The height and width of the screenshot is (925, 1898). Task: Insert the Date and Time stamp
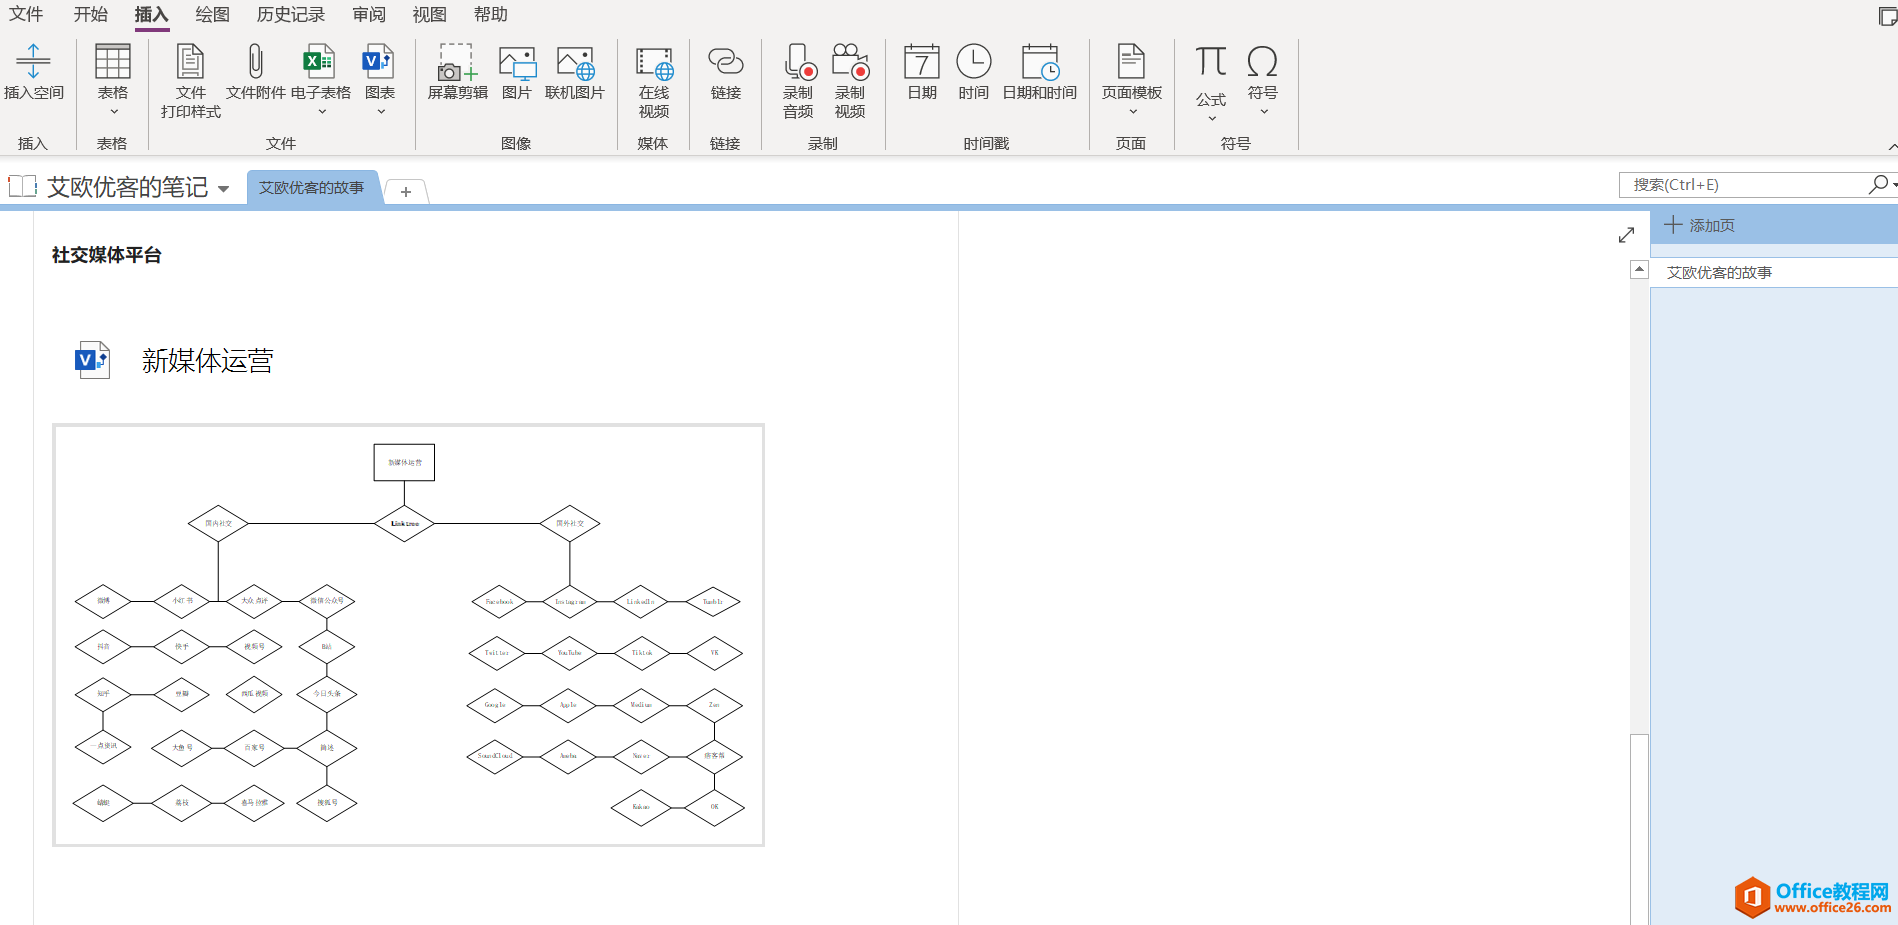pyautogui.click(x=1039, y=64)
